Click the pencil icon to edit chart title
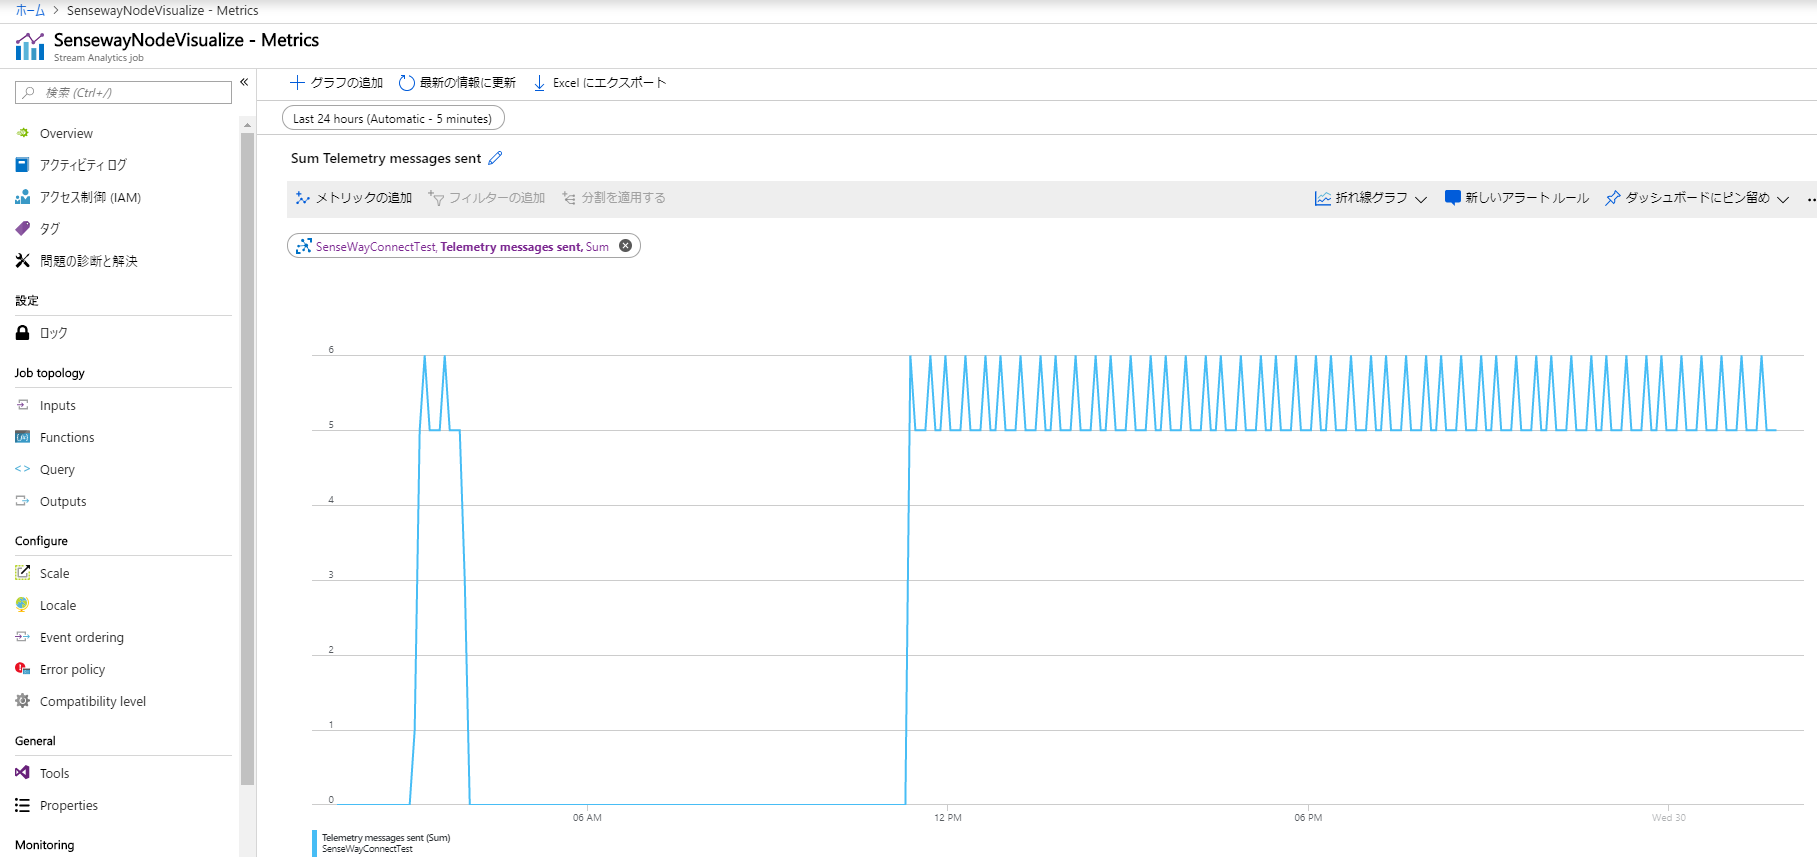This screenshot has height=857, width=1817. pyautogui.click(x=495, y=158)
